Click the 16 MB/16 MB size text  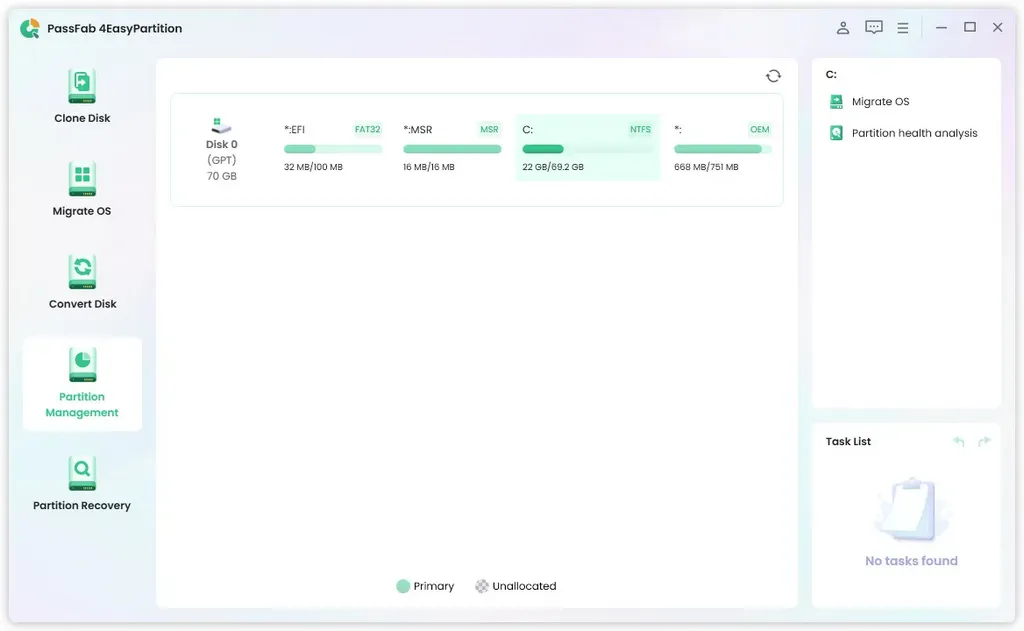pos(428,167)
